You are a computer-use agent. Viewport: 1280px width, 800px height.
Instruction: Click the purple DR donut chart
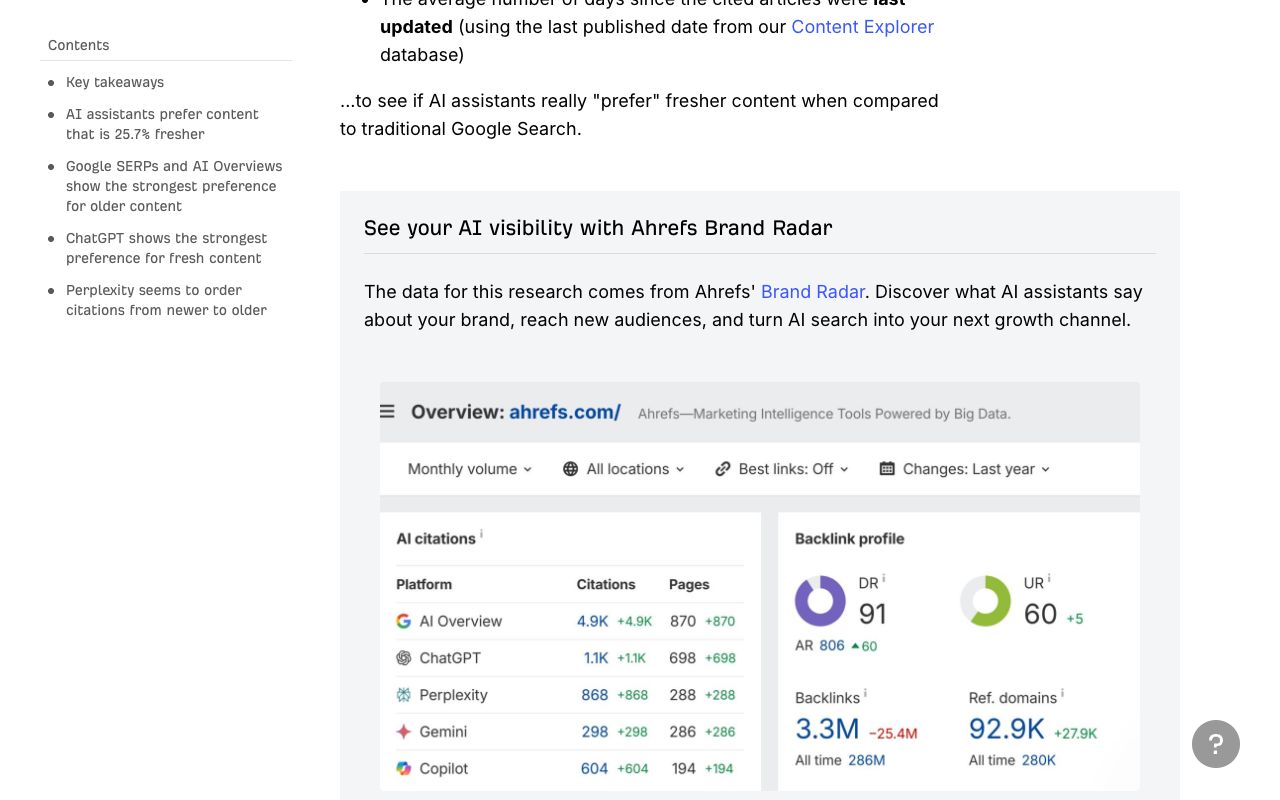(x=820, y=601)
